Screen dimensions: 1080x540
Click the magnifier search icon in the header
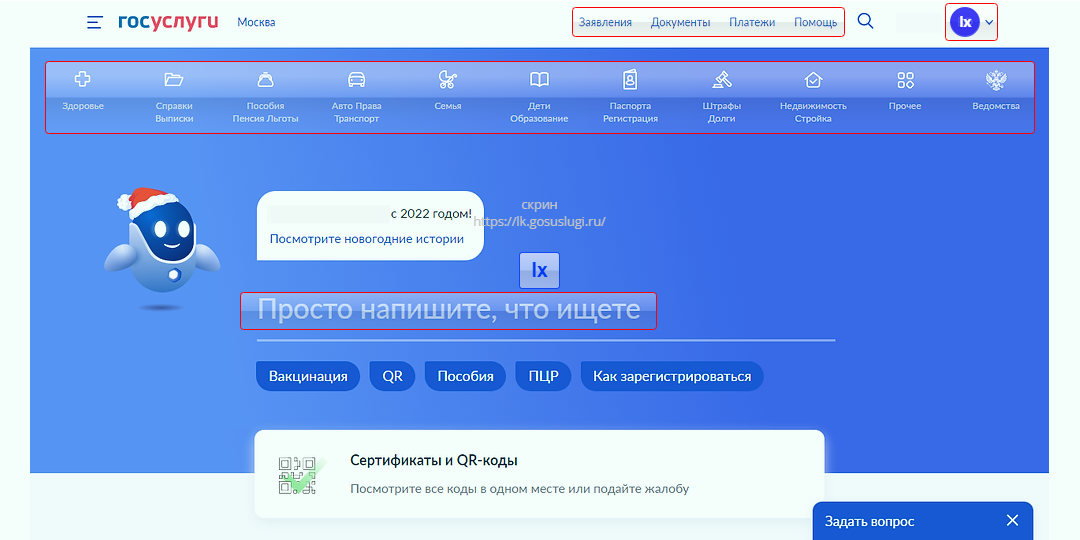pos(865,21)
